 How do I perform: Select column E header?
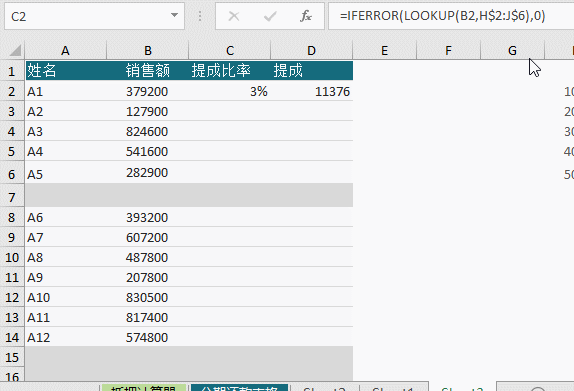384,50
